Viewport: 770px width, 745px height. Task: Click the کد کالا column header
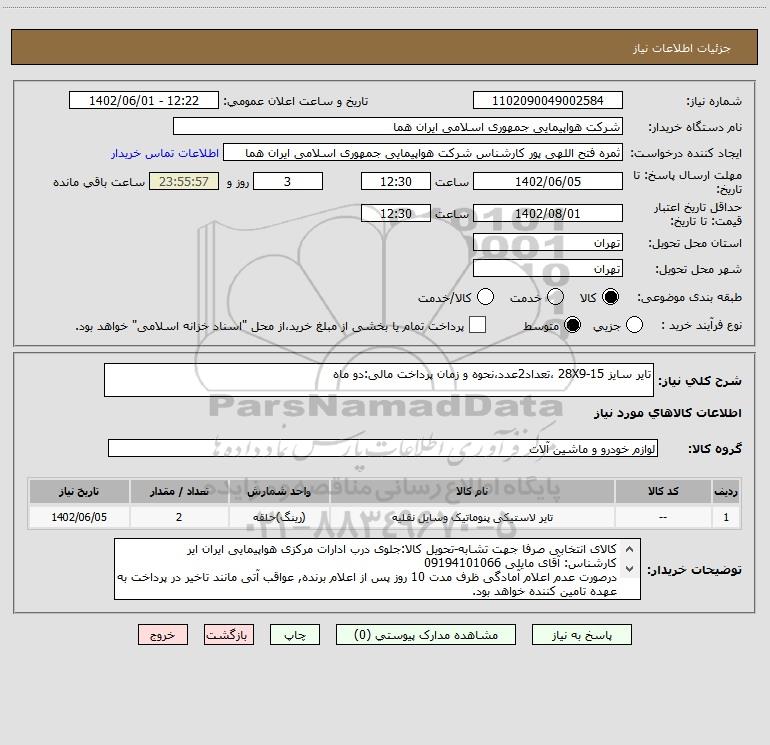pyautogui.click(x=663, y=491)
